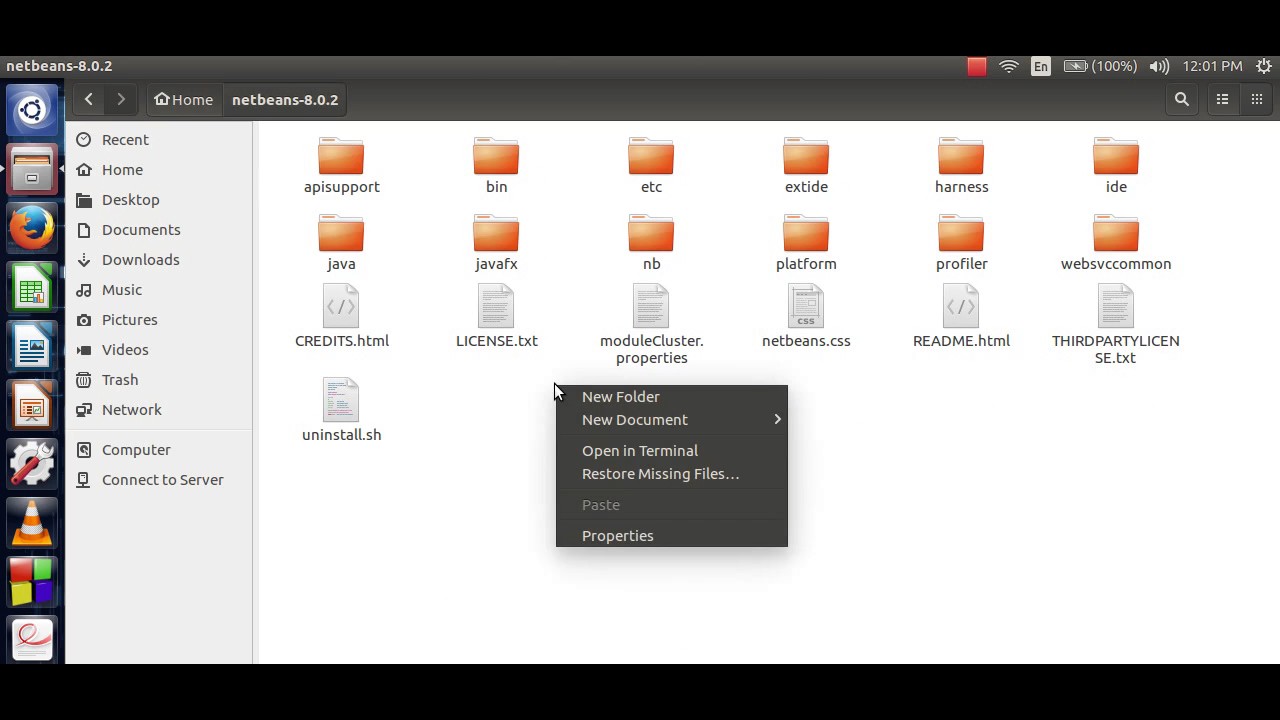Screen dimensions: 1280x720
Task: Launch LibreOffice Impress from the launcher
Action: click(32, 406)
